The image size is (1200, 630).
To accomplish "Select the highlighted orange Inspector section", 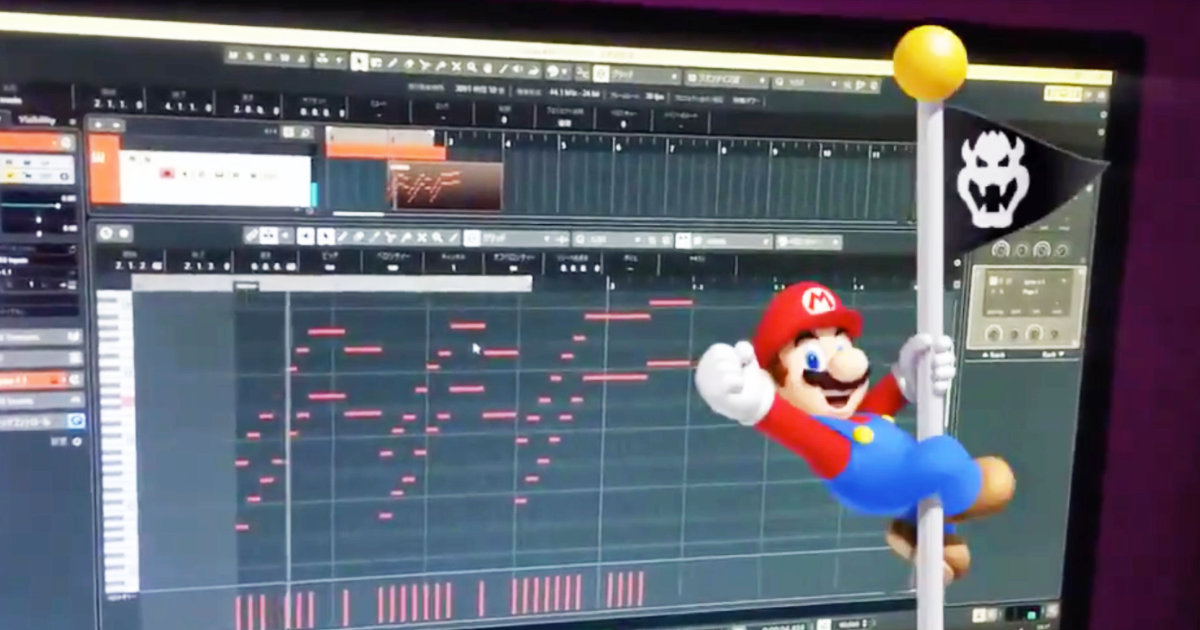I will click(35, 380).
